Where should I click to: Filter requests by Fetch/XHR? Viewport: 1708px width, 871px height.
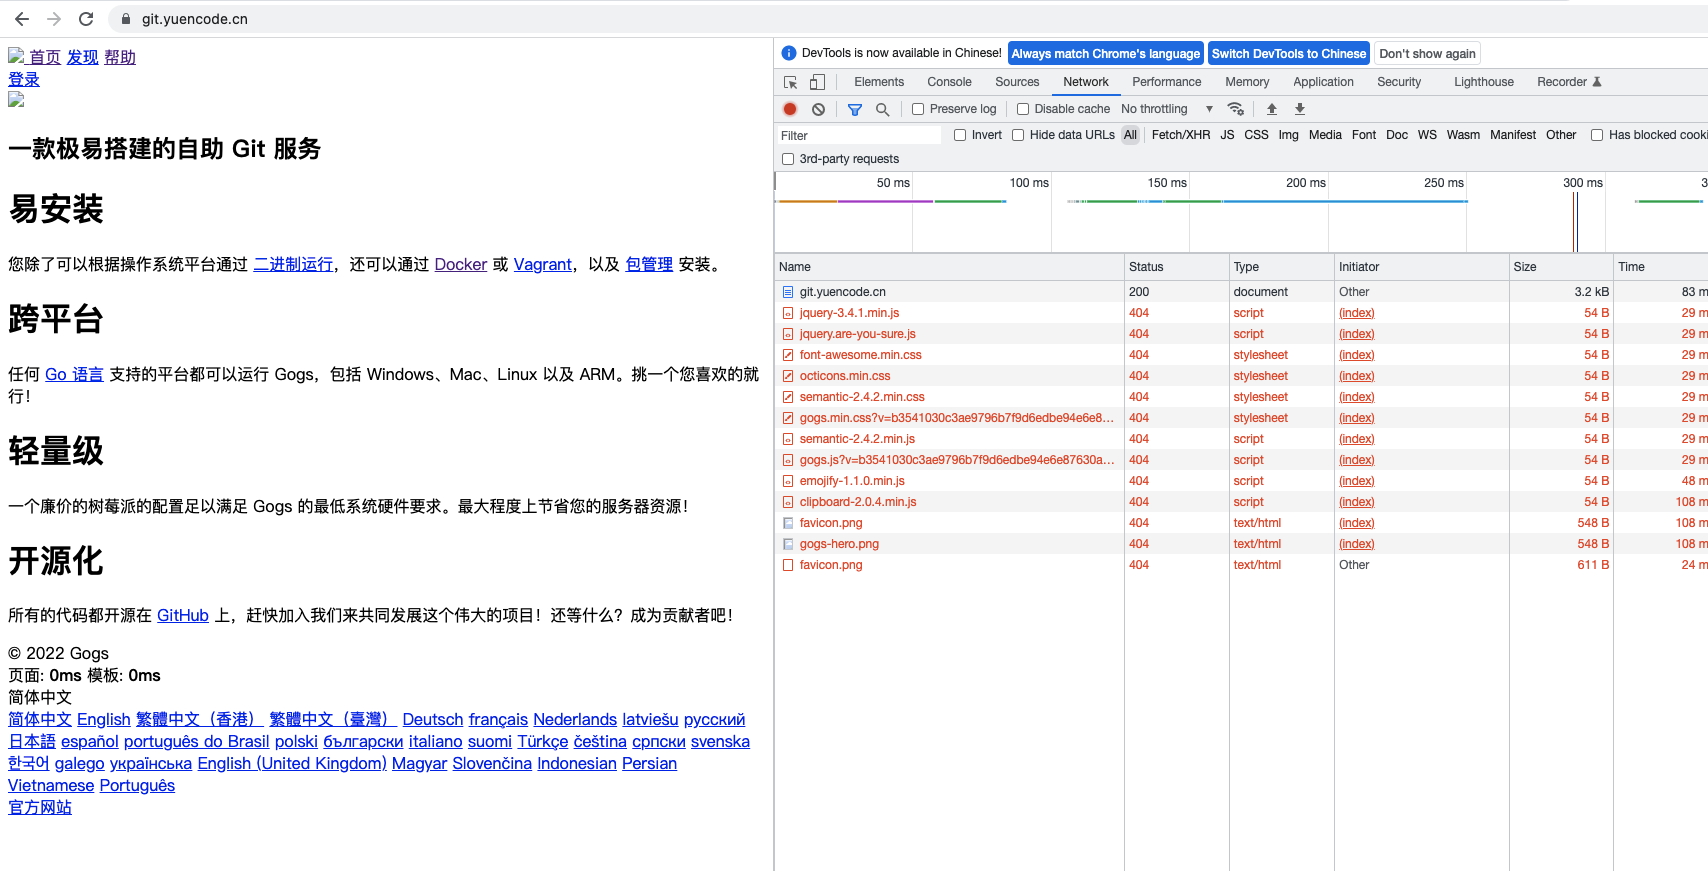coord(1181,135)
